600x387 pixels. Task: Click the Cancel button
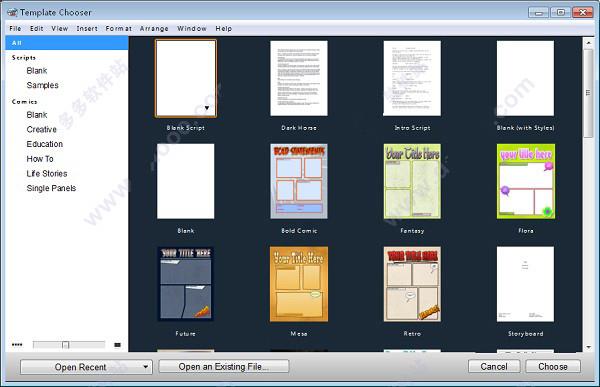pos(494,366)
